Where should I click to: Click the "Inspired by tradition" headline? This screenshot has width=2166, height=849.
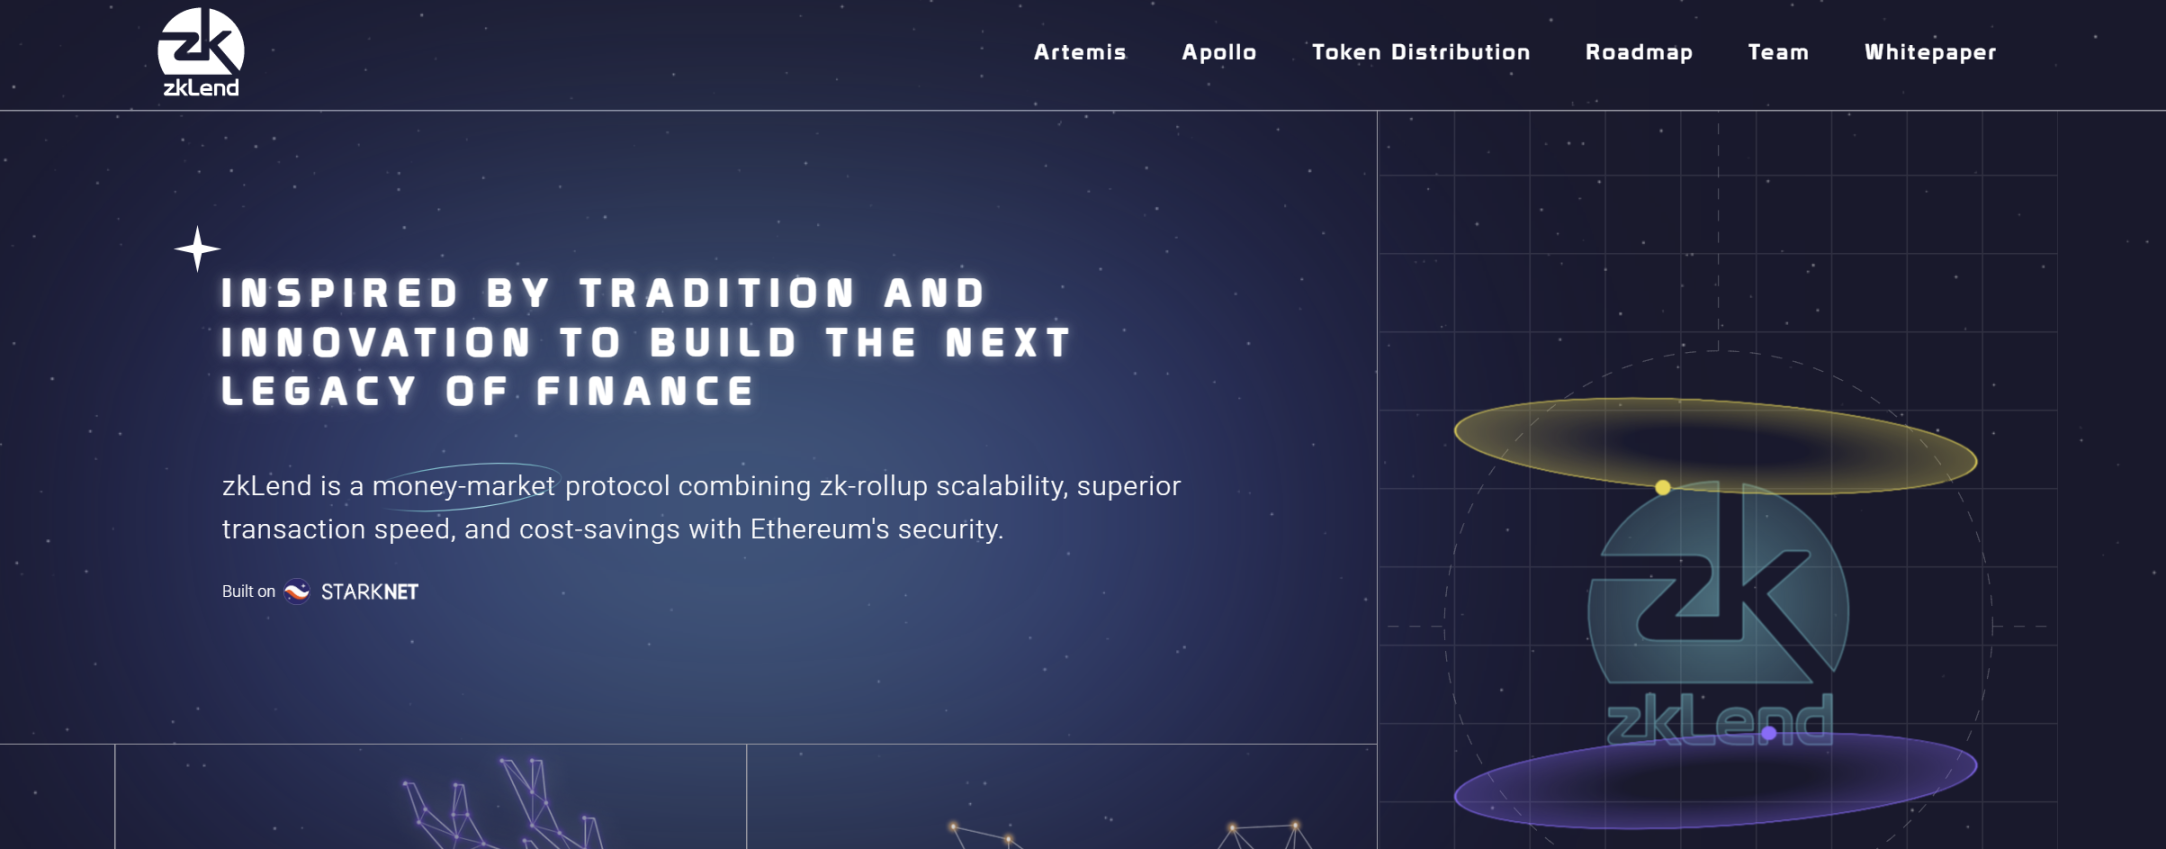point(645,342)
